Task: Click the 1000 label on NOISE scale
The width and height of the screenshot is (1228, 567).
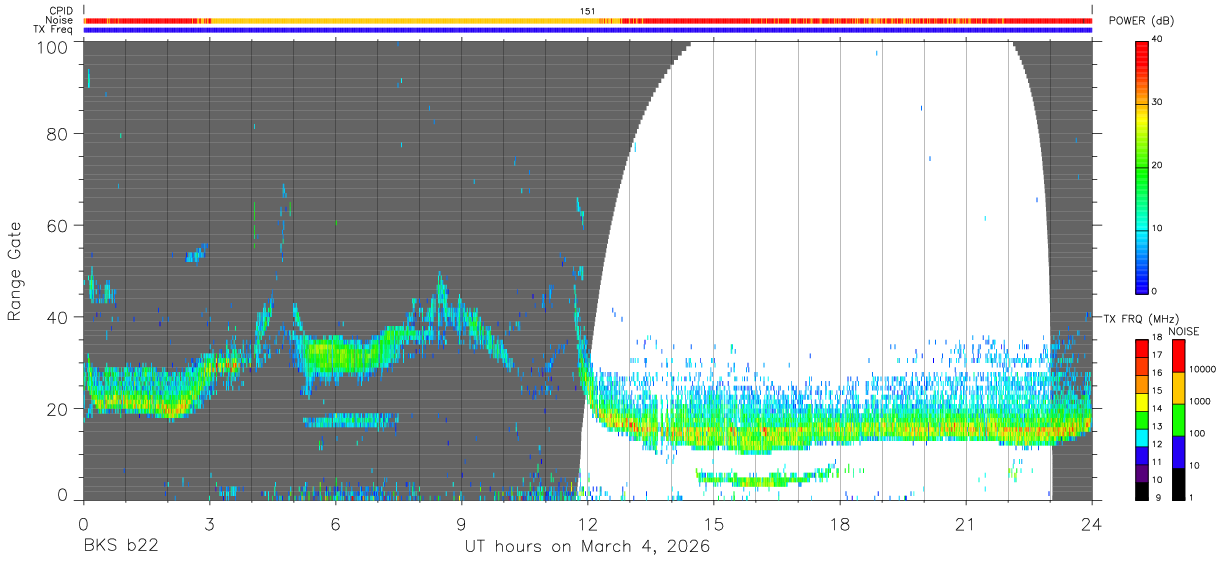Action: point(1202,401)
